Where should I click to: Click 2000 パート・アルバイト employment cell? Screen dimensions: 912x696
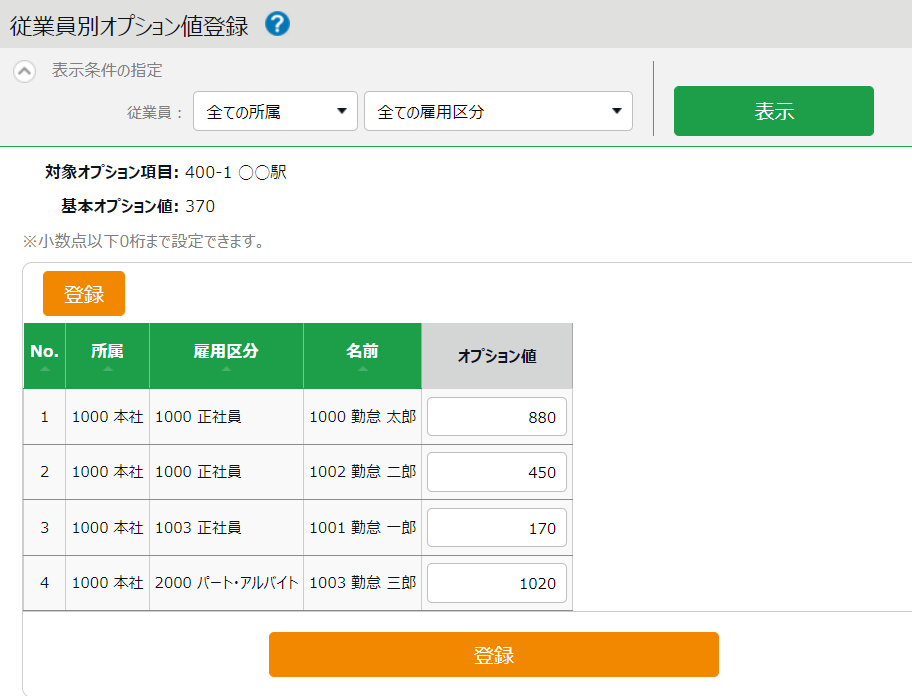[226, 583]
